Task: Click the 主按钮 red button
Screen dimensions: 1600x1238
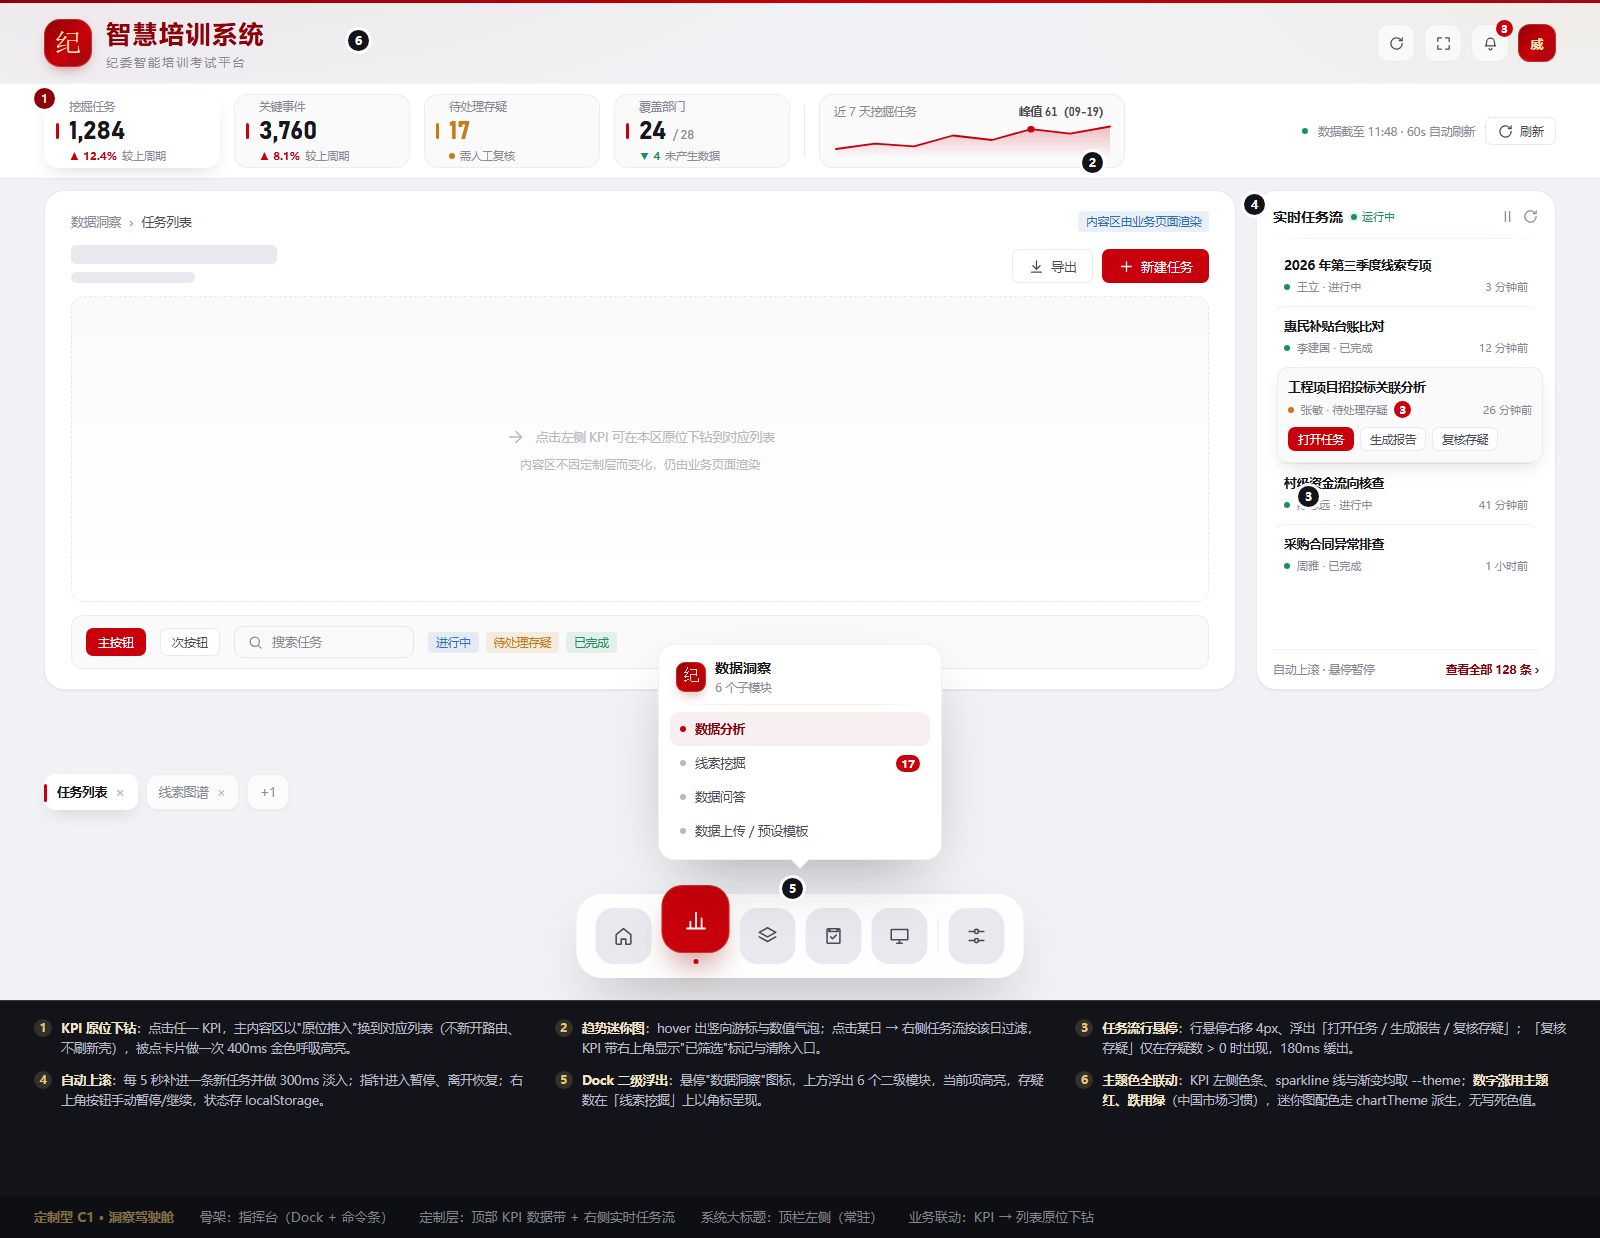Action: pyautogui.click(x=116, y=642)
